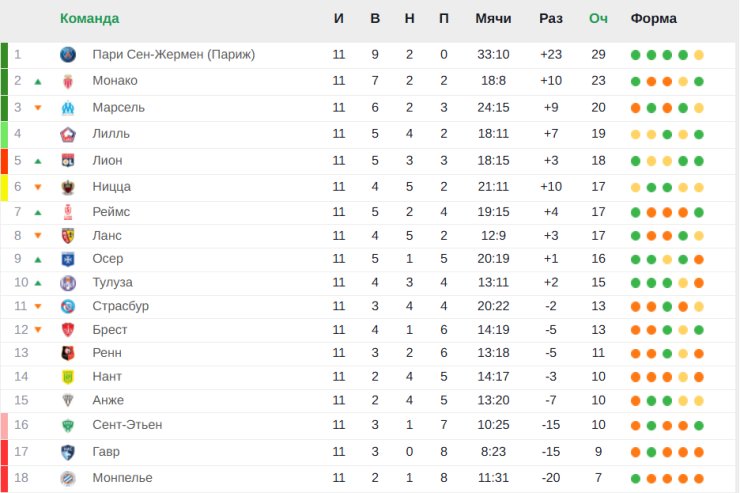Click the Команда column header
The width and height of the screenshot is (740, 493).
pyautogui.click(x=90, y=18)
